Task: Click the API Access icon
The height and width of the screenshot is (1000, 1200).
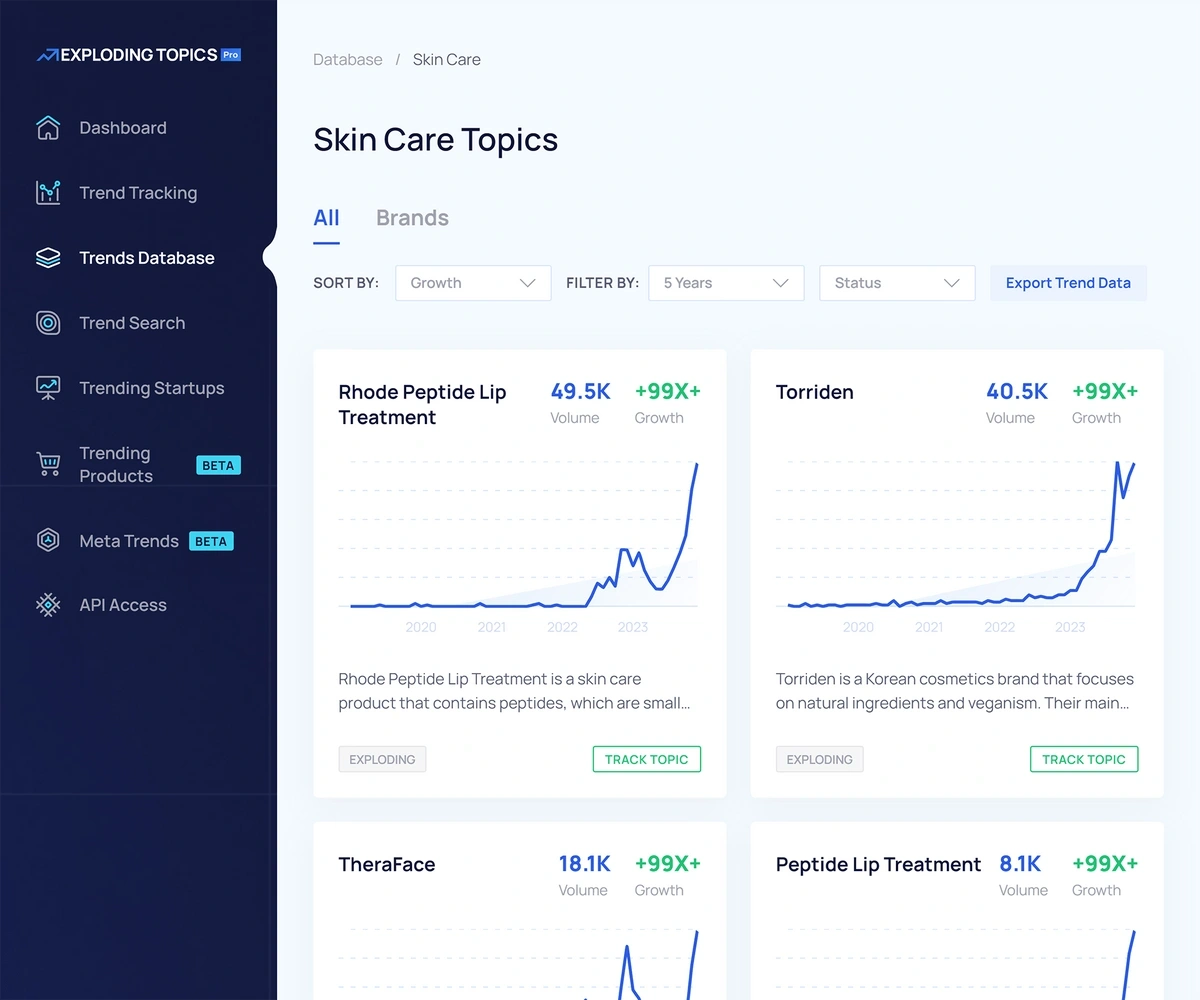Action: pyautogui.click(x=48, y=605)
